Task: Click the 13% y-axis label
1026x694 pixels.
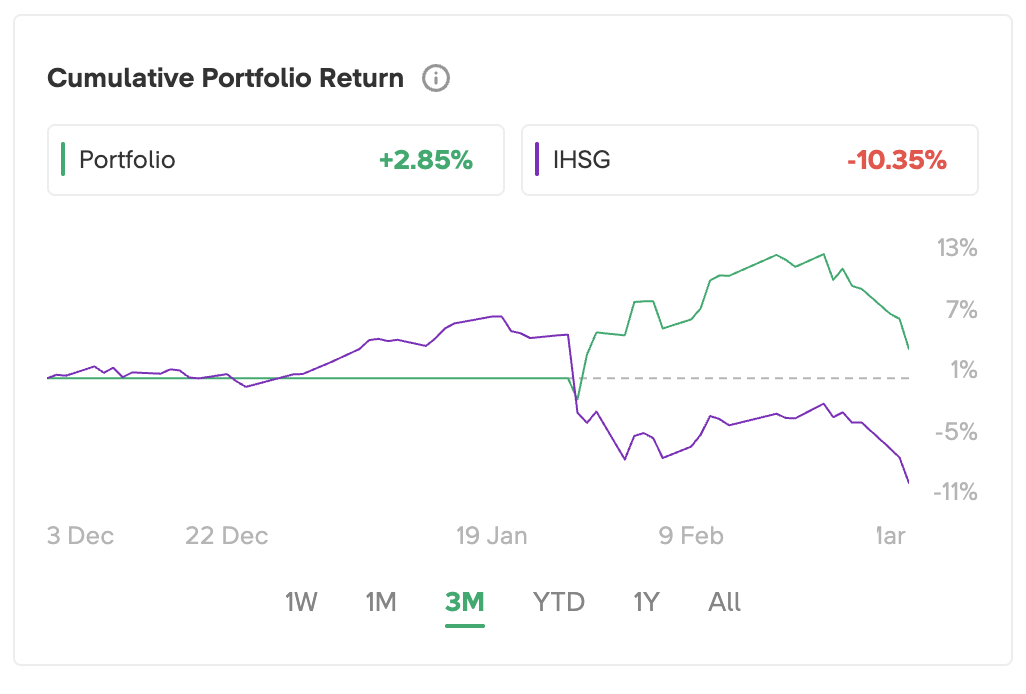Action: point(957,248)
